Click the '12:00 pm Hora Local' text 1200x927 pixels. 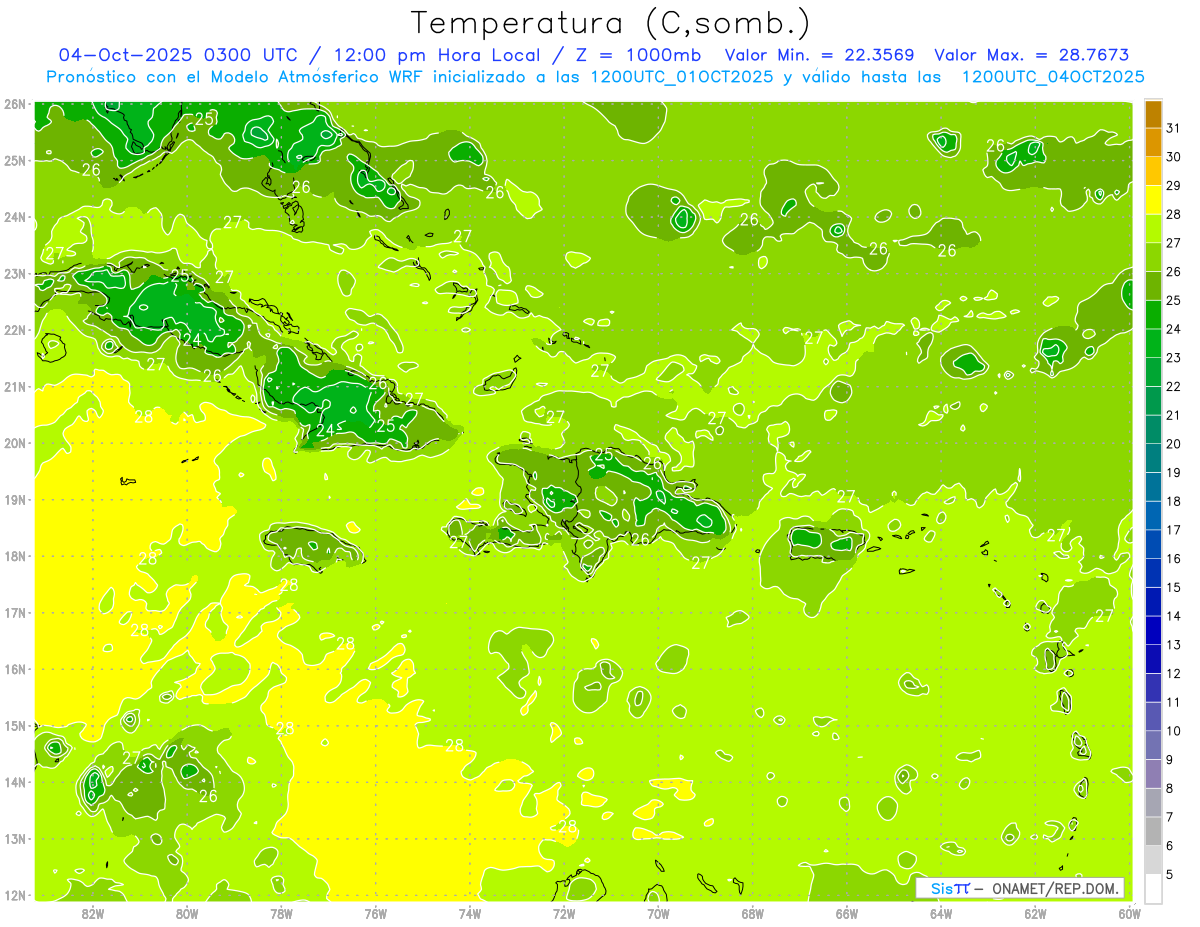(x=440, y=55)
